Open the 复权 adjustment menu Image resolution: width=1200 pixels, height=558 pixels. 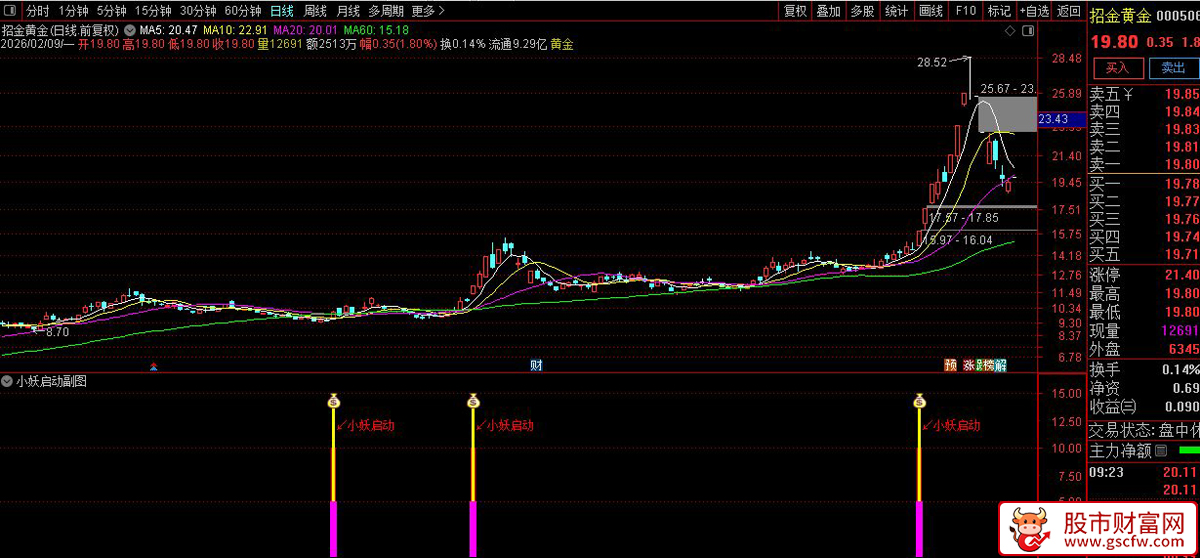click(795, 11)
